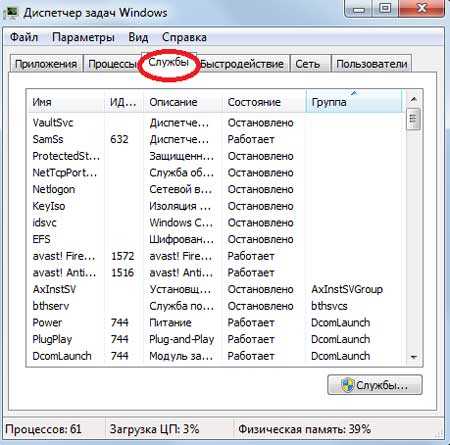Click the Модуль за... description cell
Viewport: 450px width, 445px height.
click(181, 356)
